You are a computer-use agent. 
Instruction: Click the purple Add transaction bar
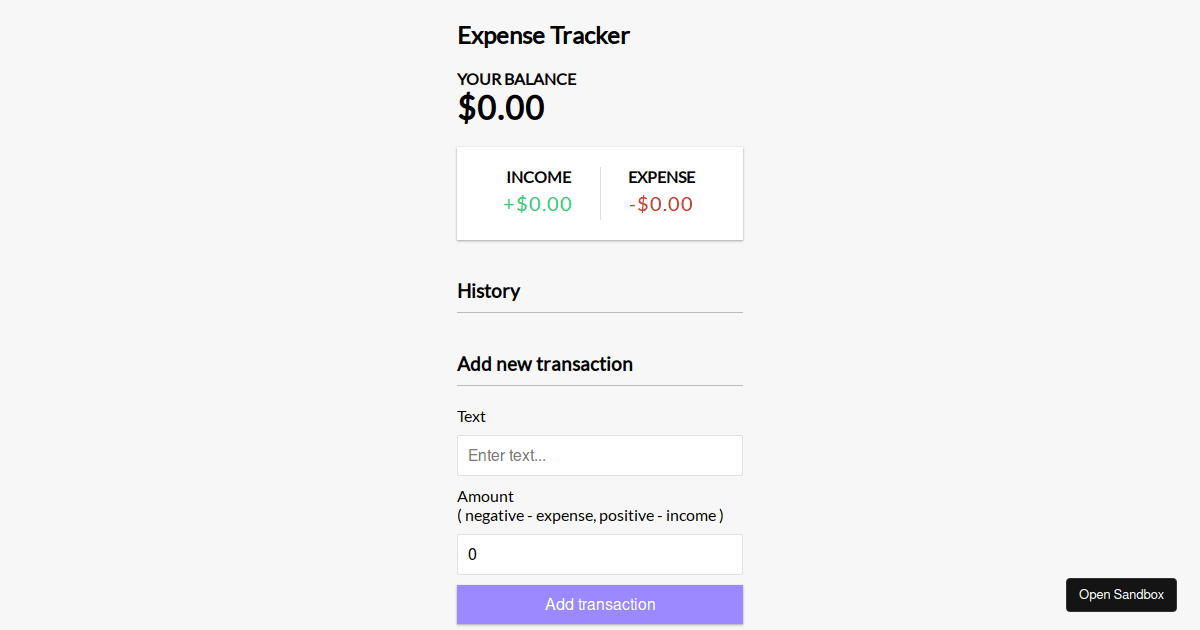pyautogui.click(x=599, y=604)
